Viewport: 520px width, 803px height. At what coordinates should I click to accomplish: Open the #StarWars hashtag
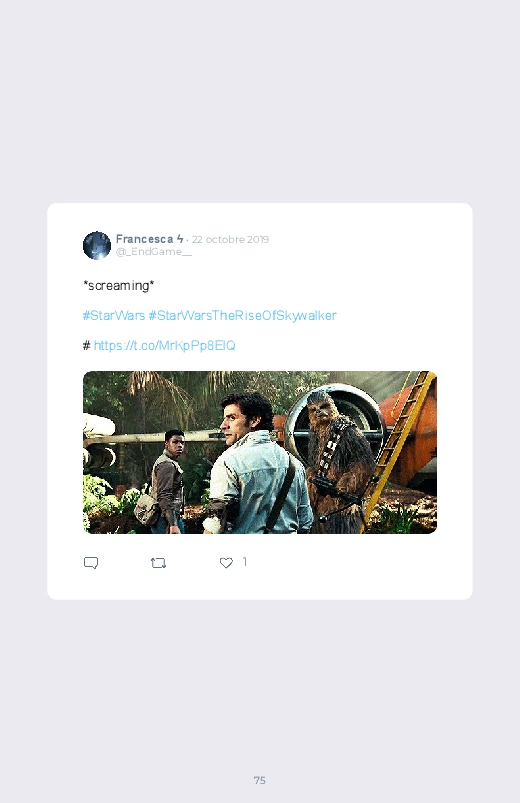point(114,315)
